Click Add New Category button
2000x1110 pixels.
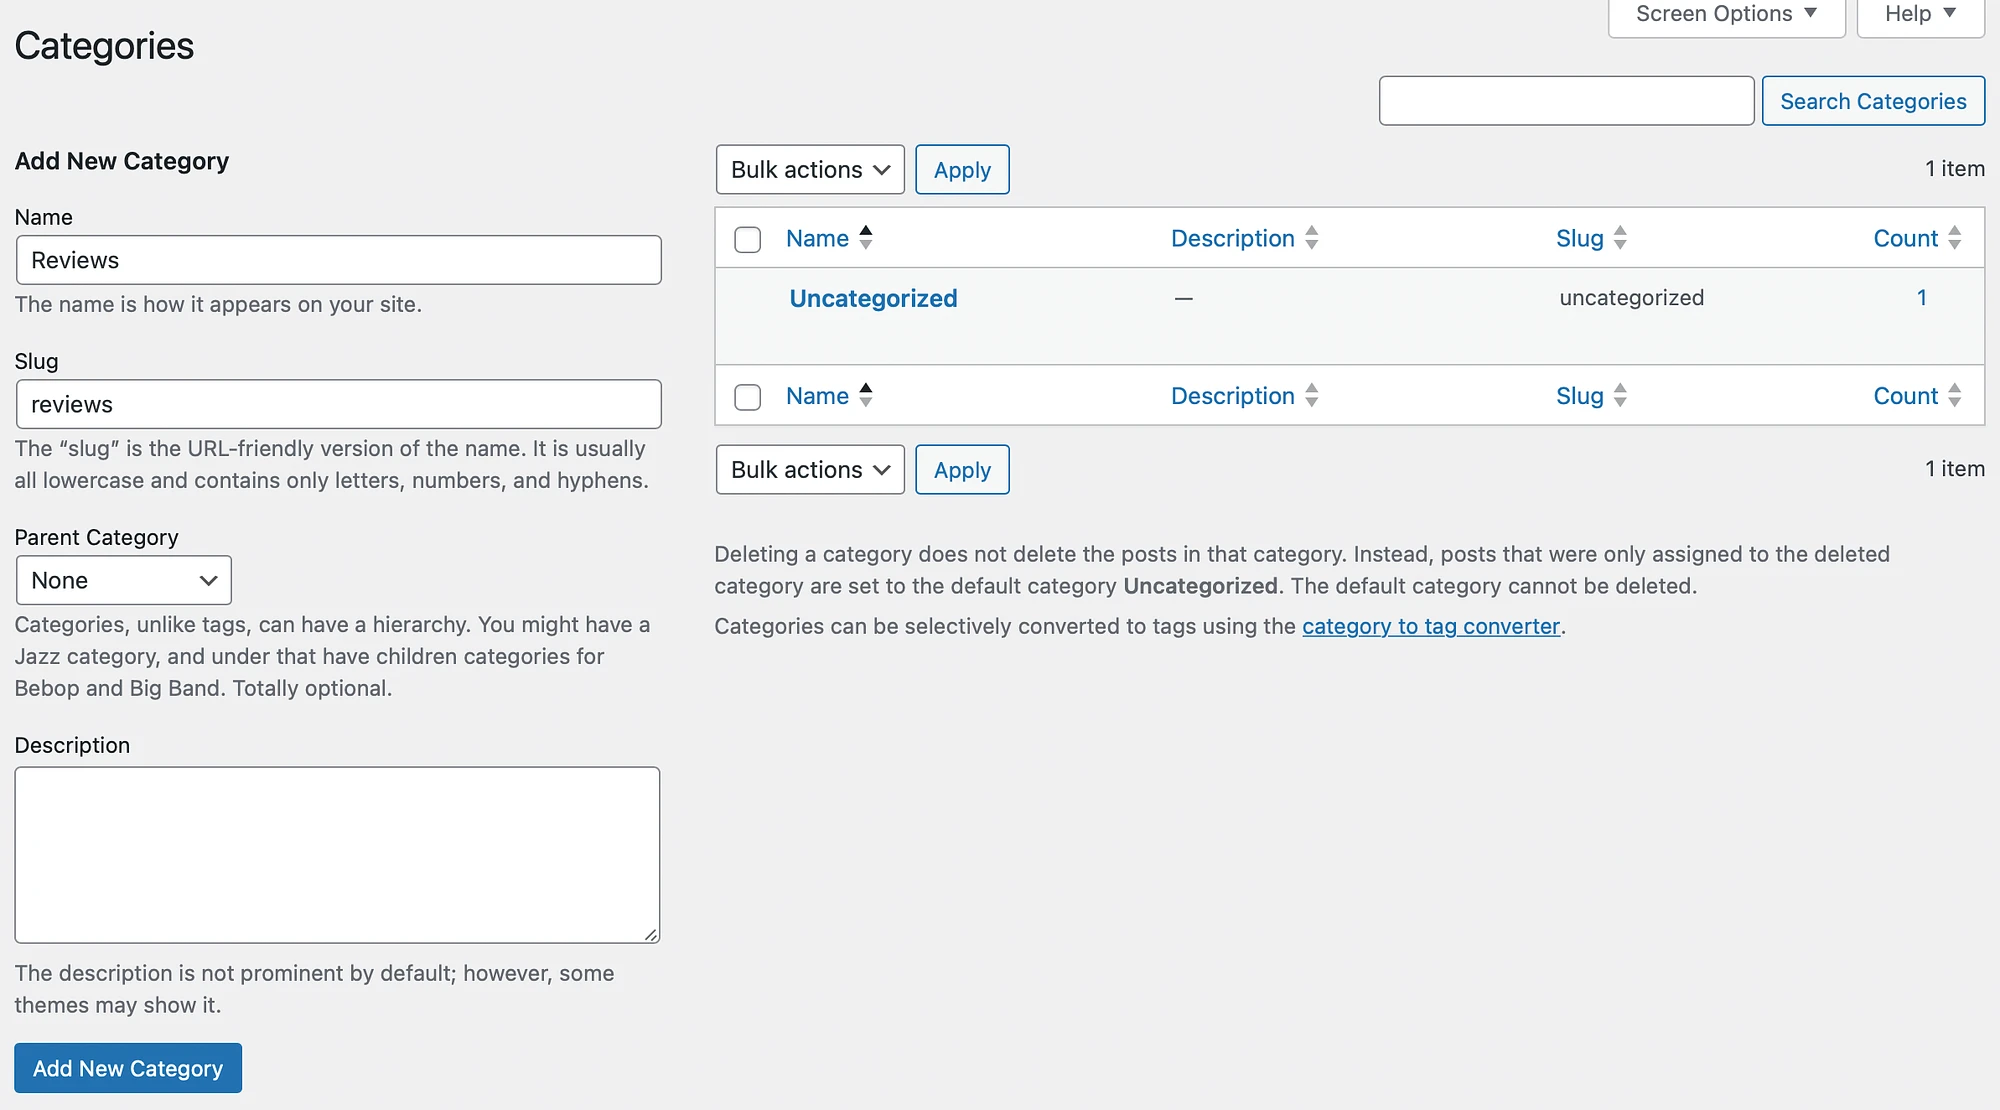click(x=127, y=1066)
